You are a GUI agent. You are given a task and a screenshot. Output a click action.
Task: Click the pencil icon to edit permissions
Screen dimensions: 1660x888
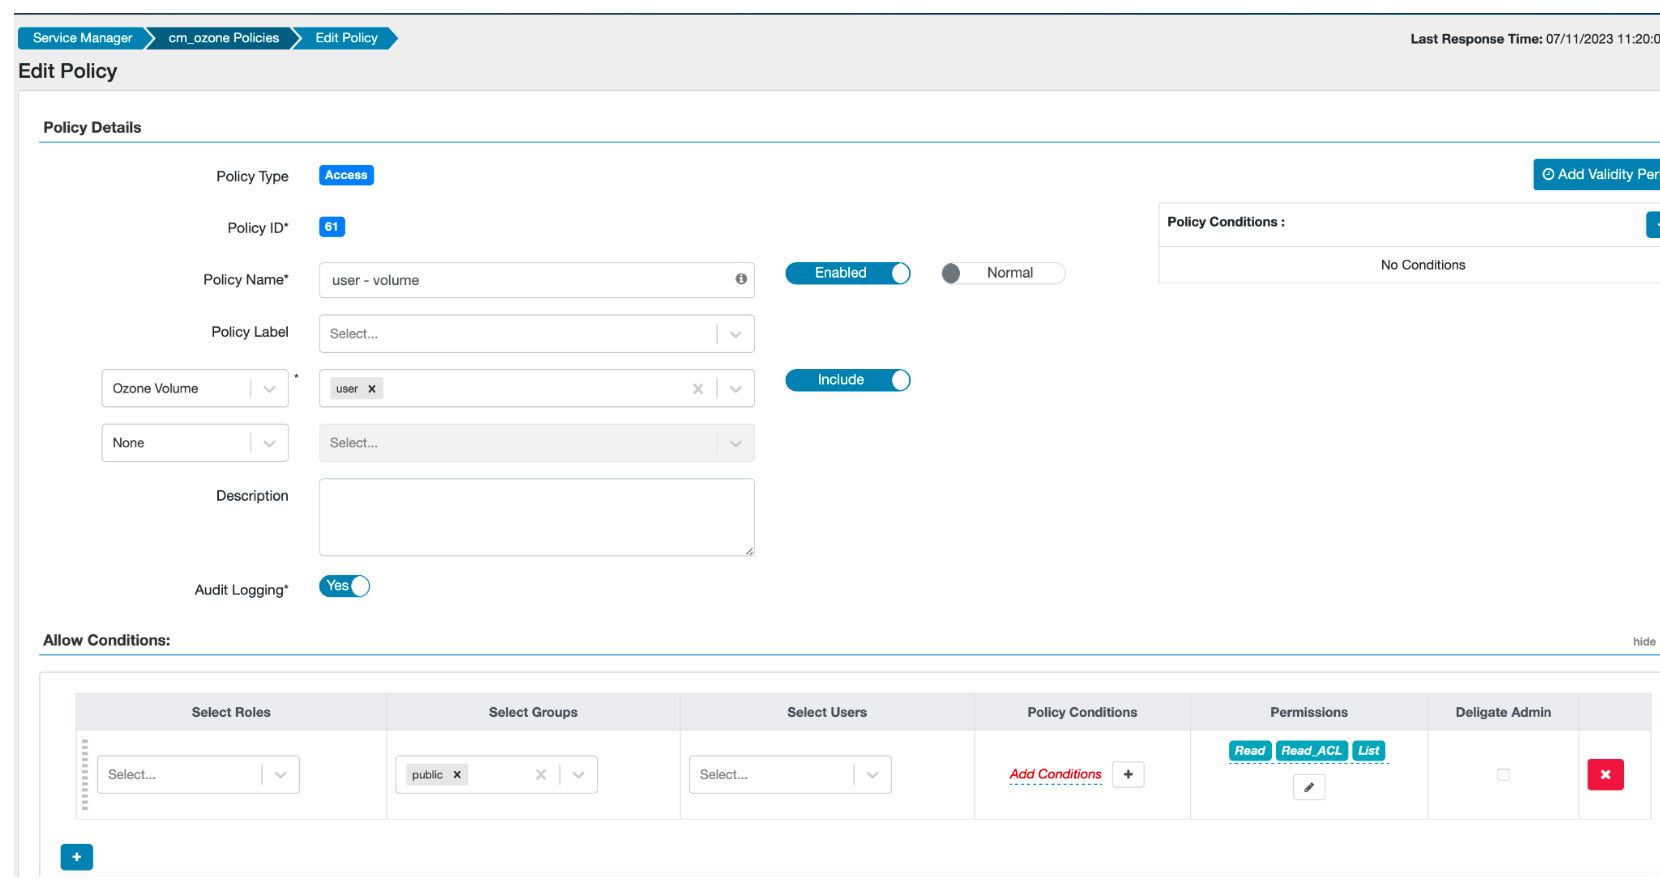[1308, 787]
